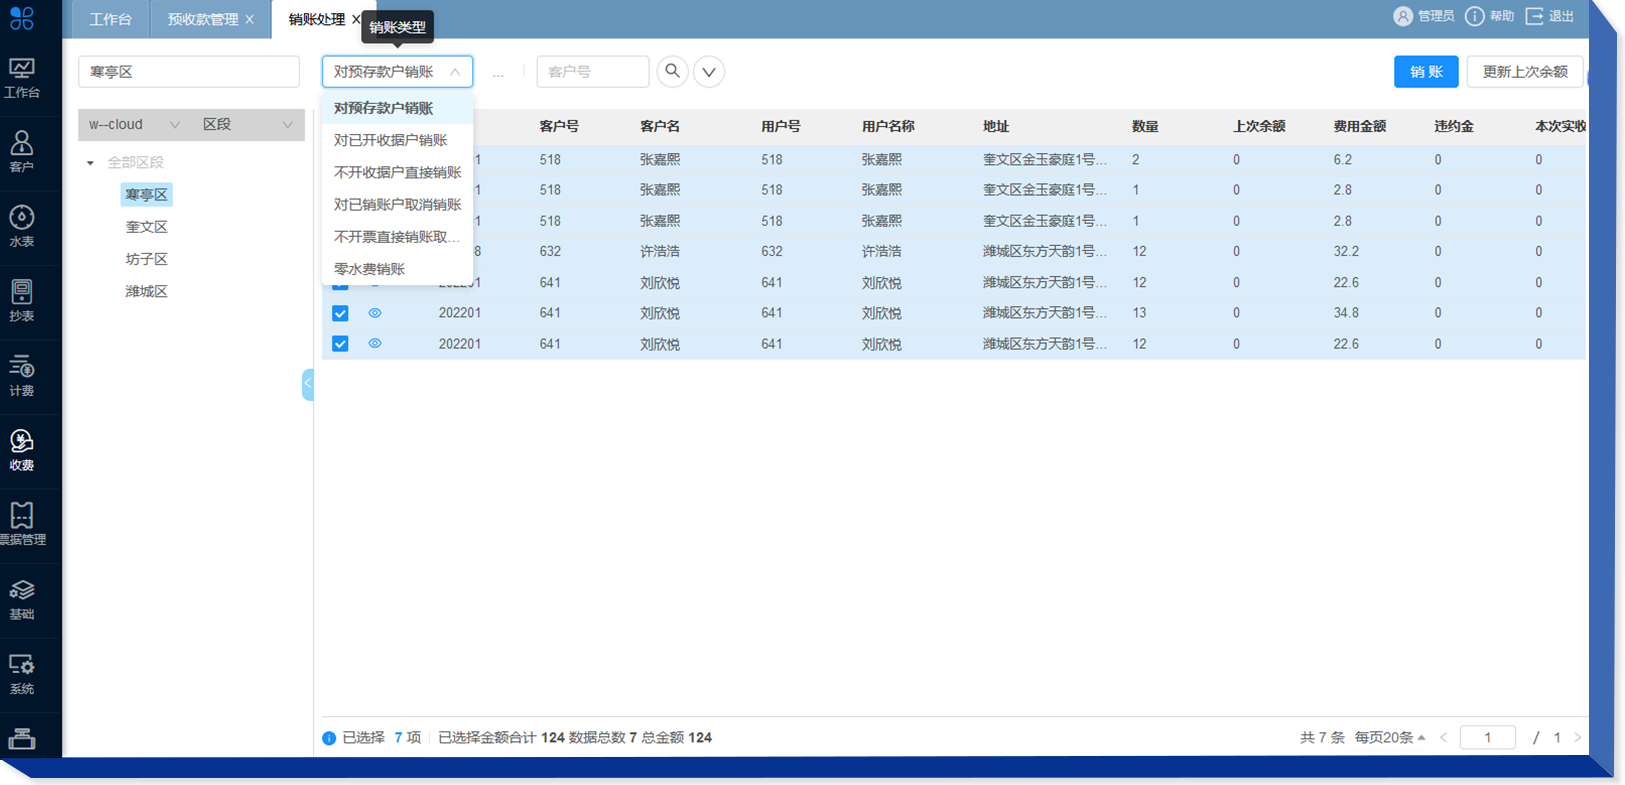Screen dimensions: 1625x785
Task: Select 奎文区 in the region tree
Action: pyautogui.click(x=146, y=227)
